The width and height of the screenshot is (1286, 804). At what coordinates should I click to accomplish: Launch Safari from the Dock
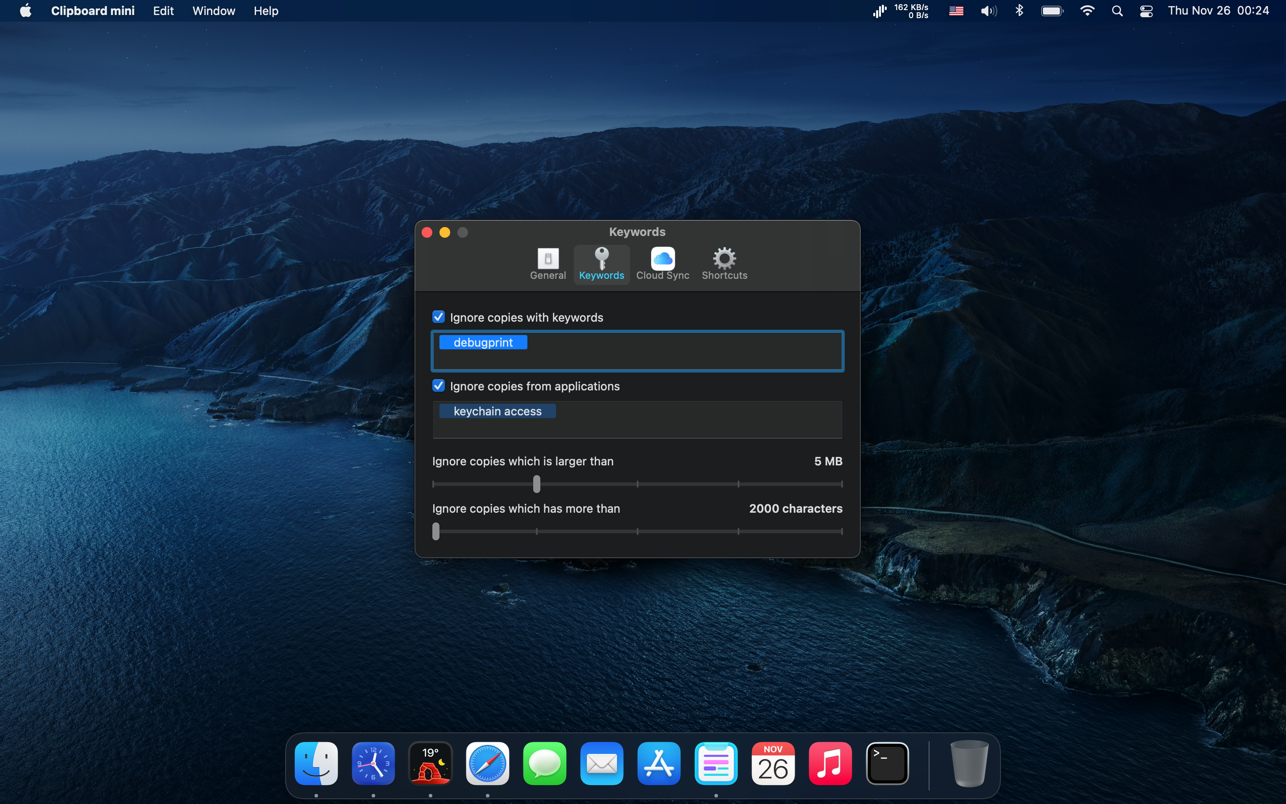pos(487,764)
